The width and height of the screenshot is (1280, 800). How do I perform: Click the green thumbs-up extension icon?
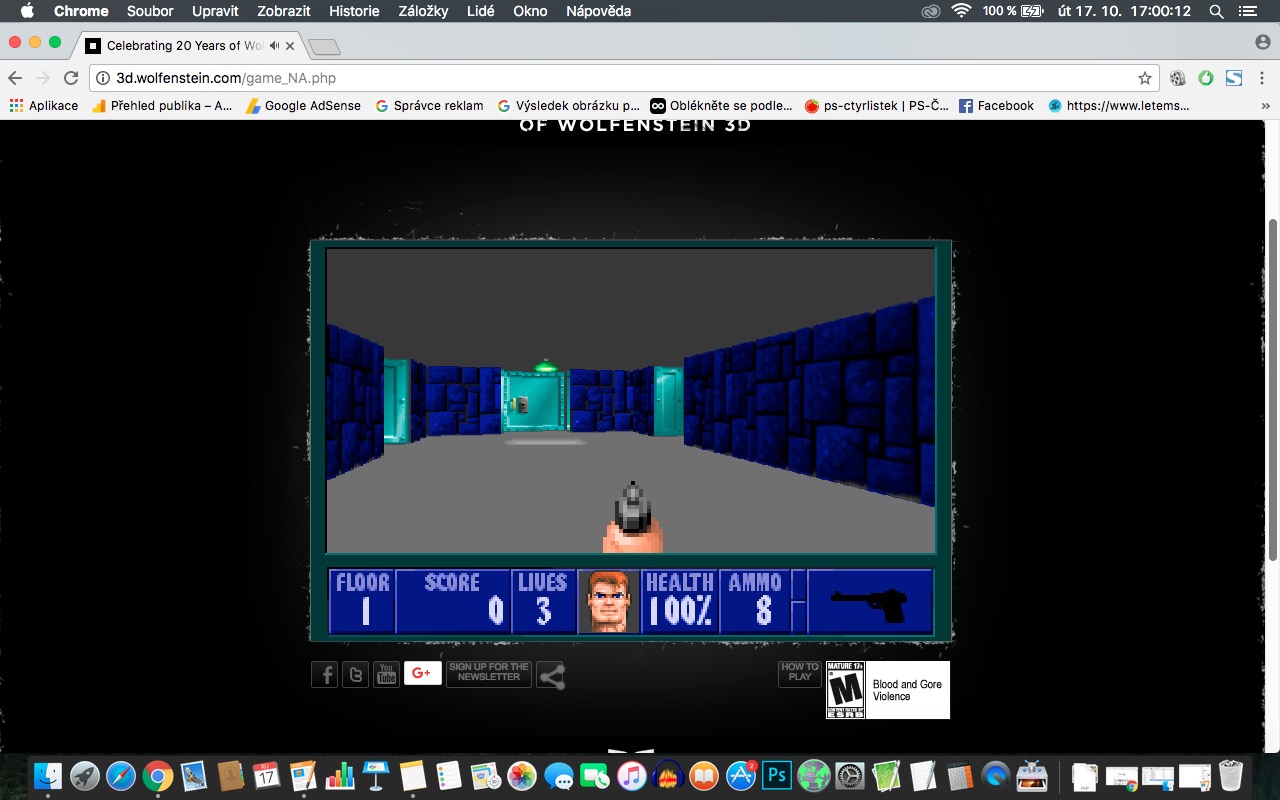click(x=1206, y=78)
